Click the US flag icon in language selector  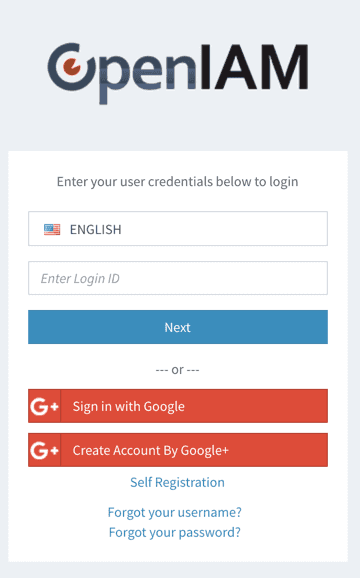click(x=52, y=229)
